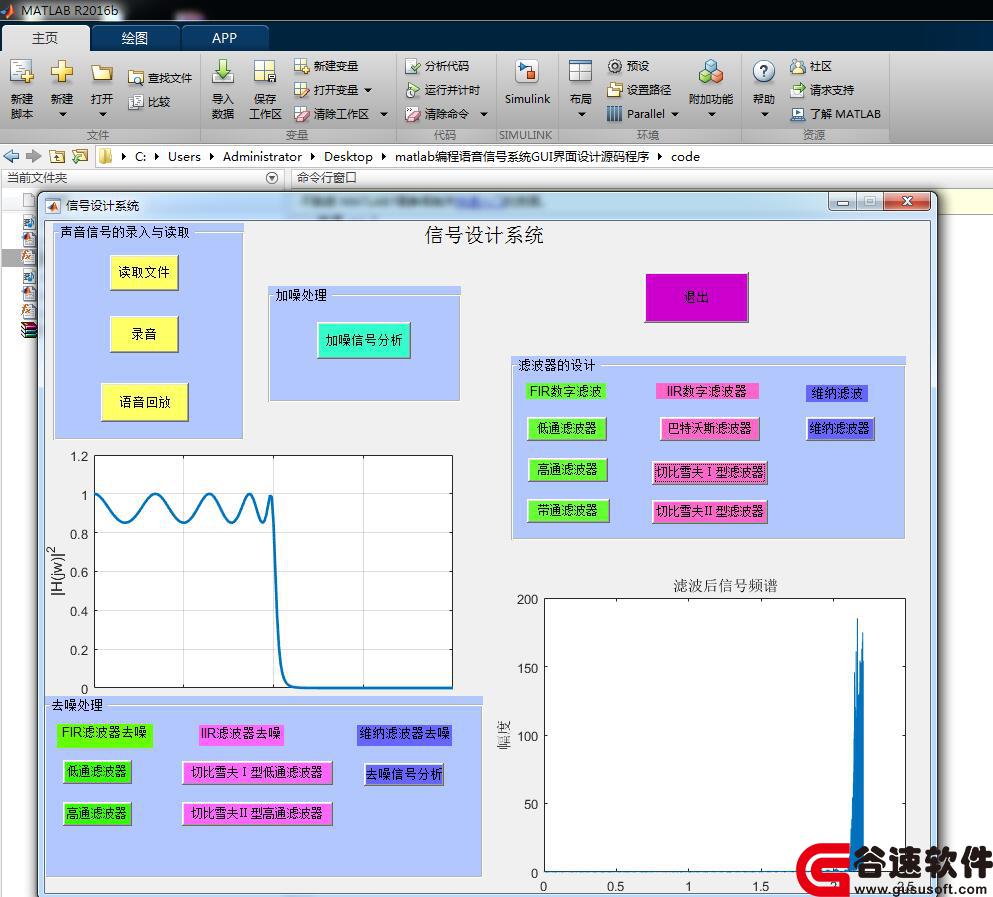
Task: Click the up one level folder icon
Action: pos(57,156)
